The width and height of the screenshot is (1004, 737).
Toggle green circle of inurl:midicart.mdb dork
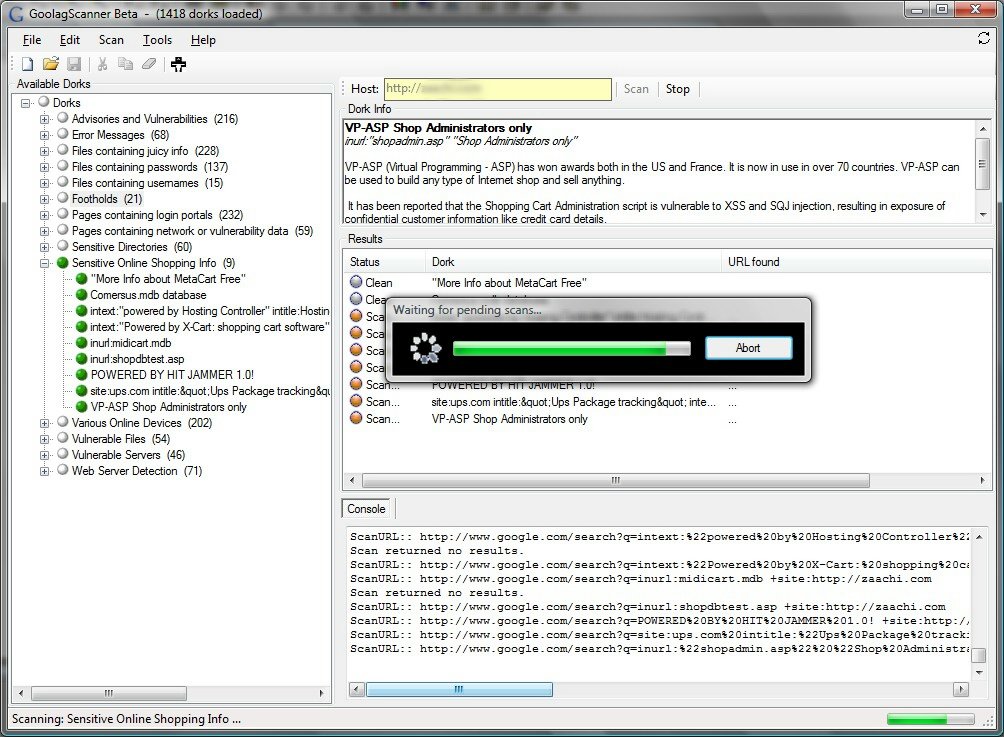pyautogui.click(x=81, y=343)
